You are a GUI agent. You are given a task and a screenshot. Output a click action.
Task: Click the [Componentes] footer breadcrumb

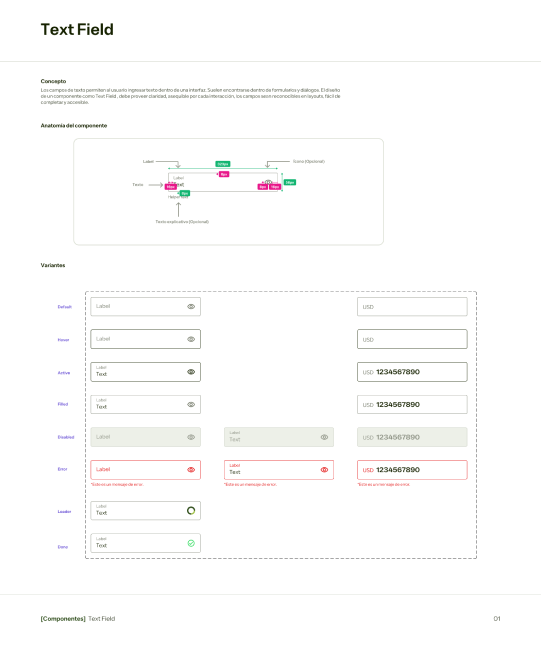pos(63,619)
